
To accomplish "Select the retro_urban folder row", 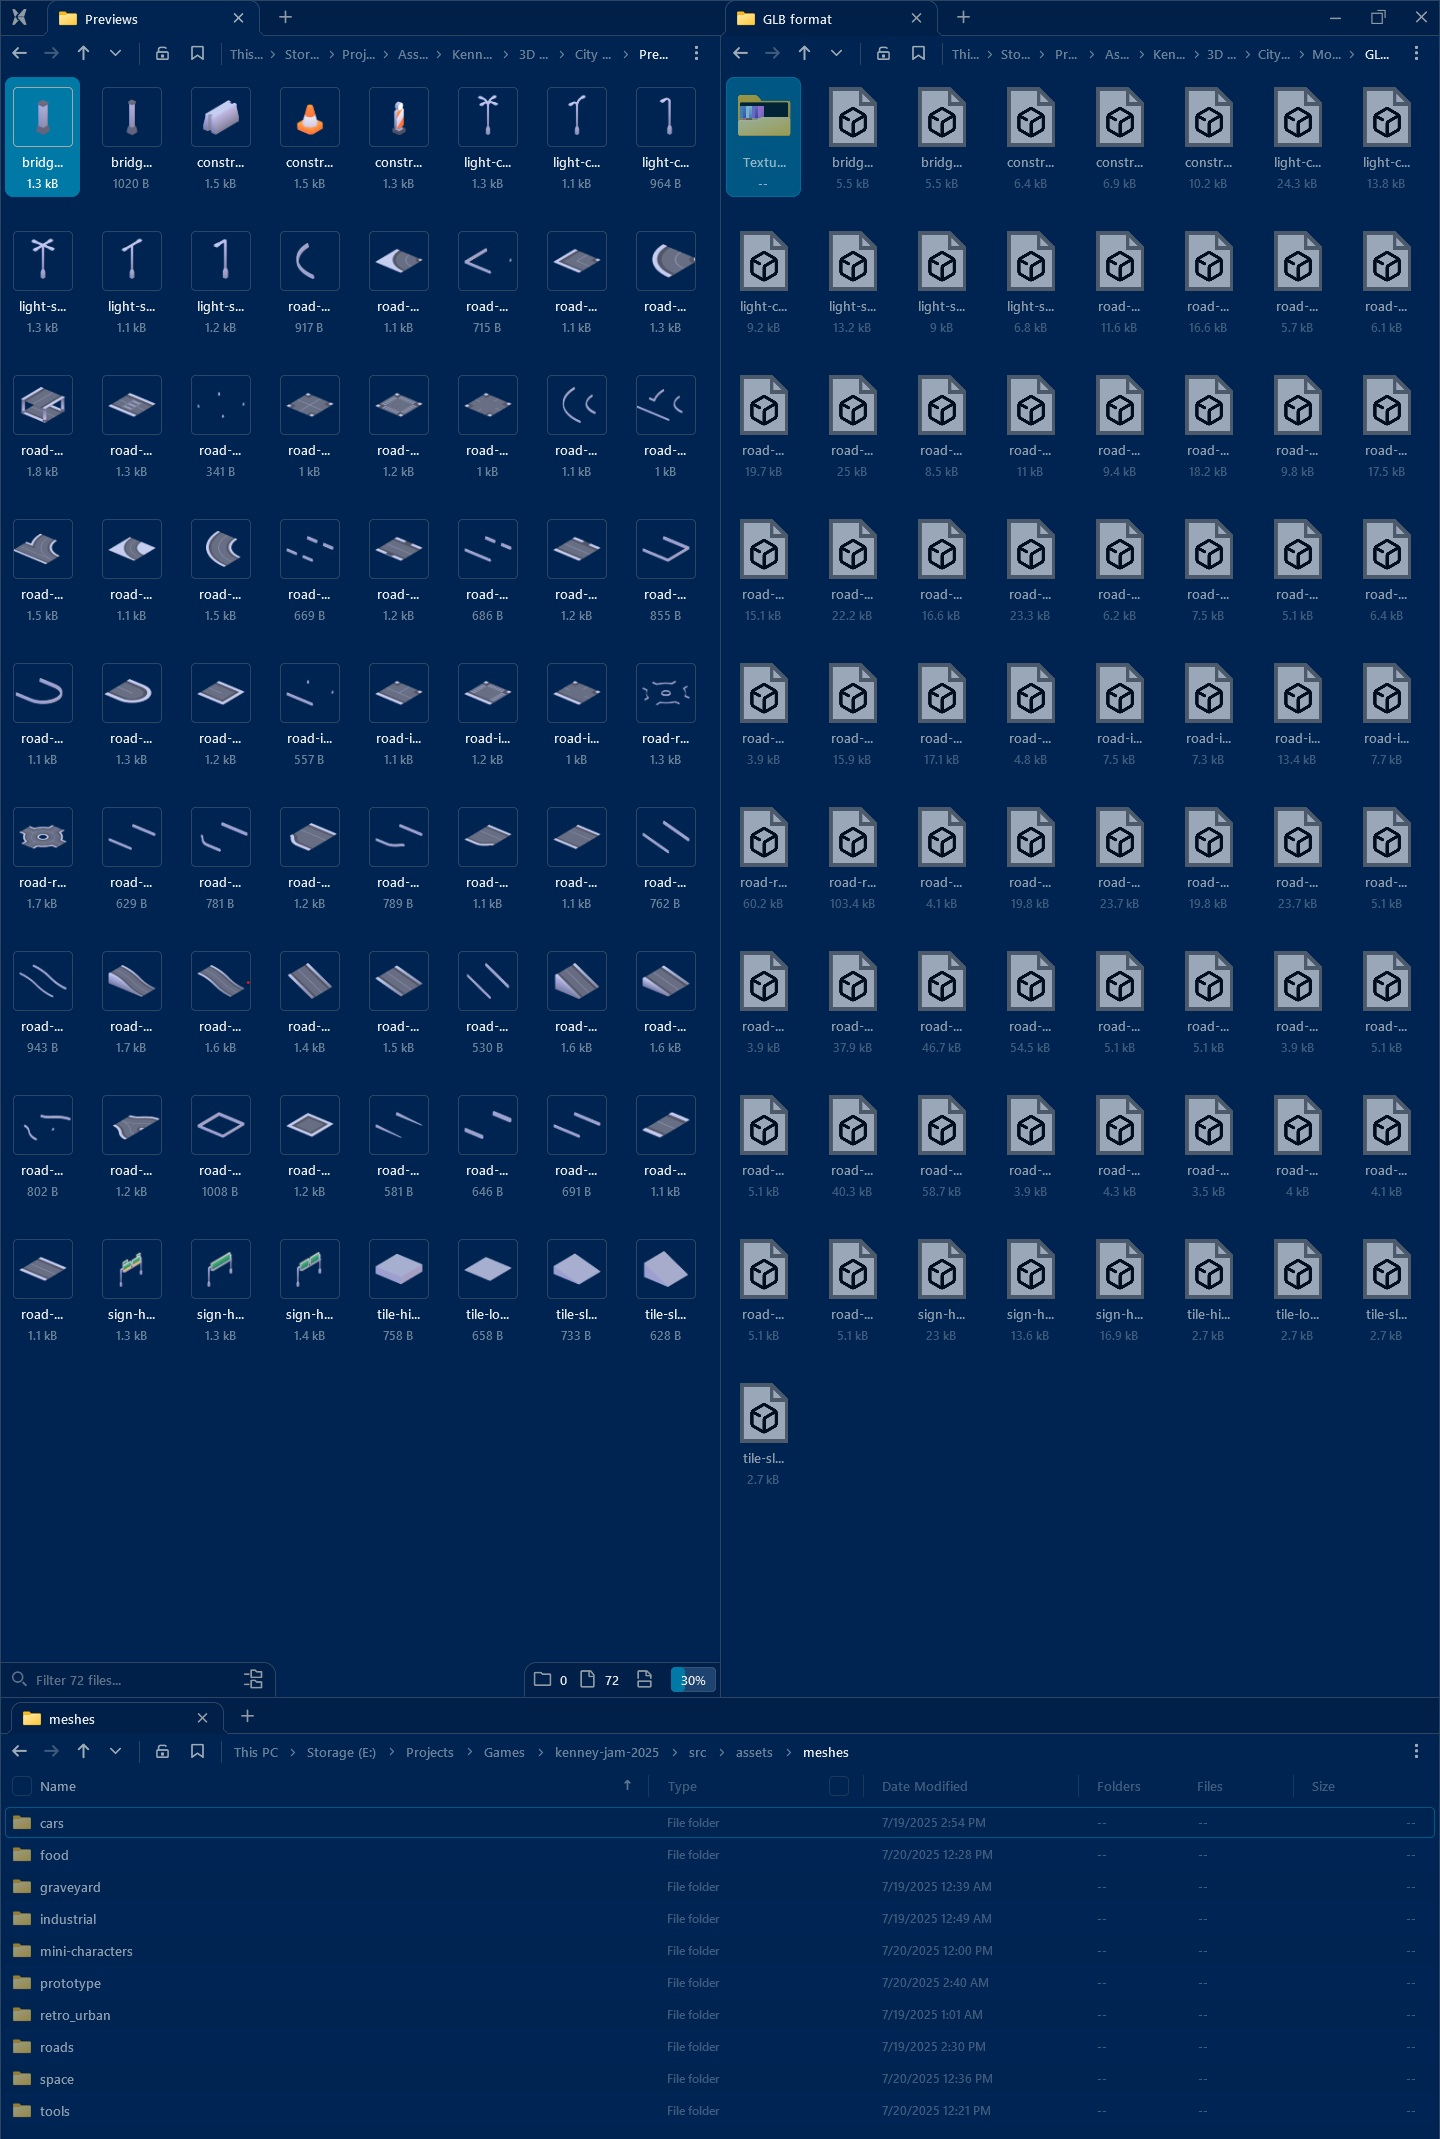I will (x=720, y=2015).
